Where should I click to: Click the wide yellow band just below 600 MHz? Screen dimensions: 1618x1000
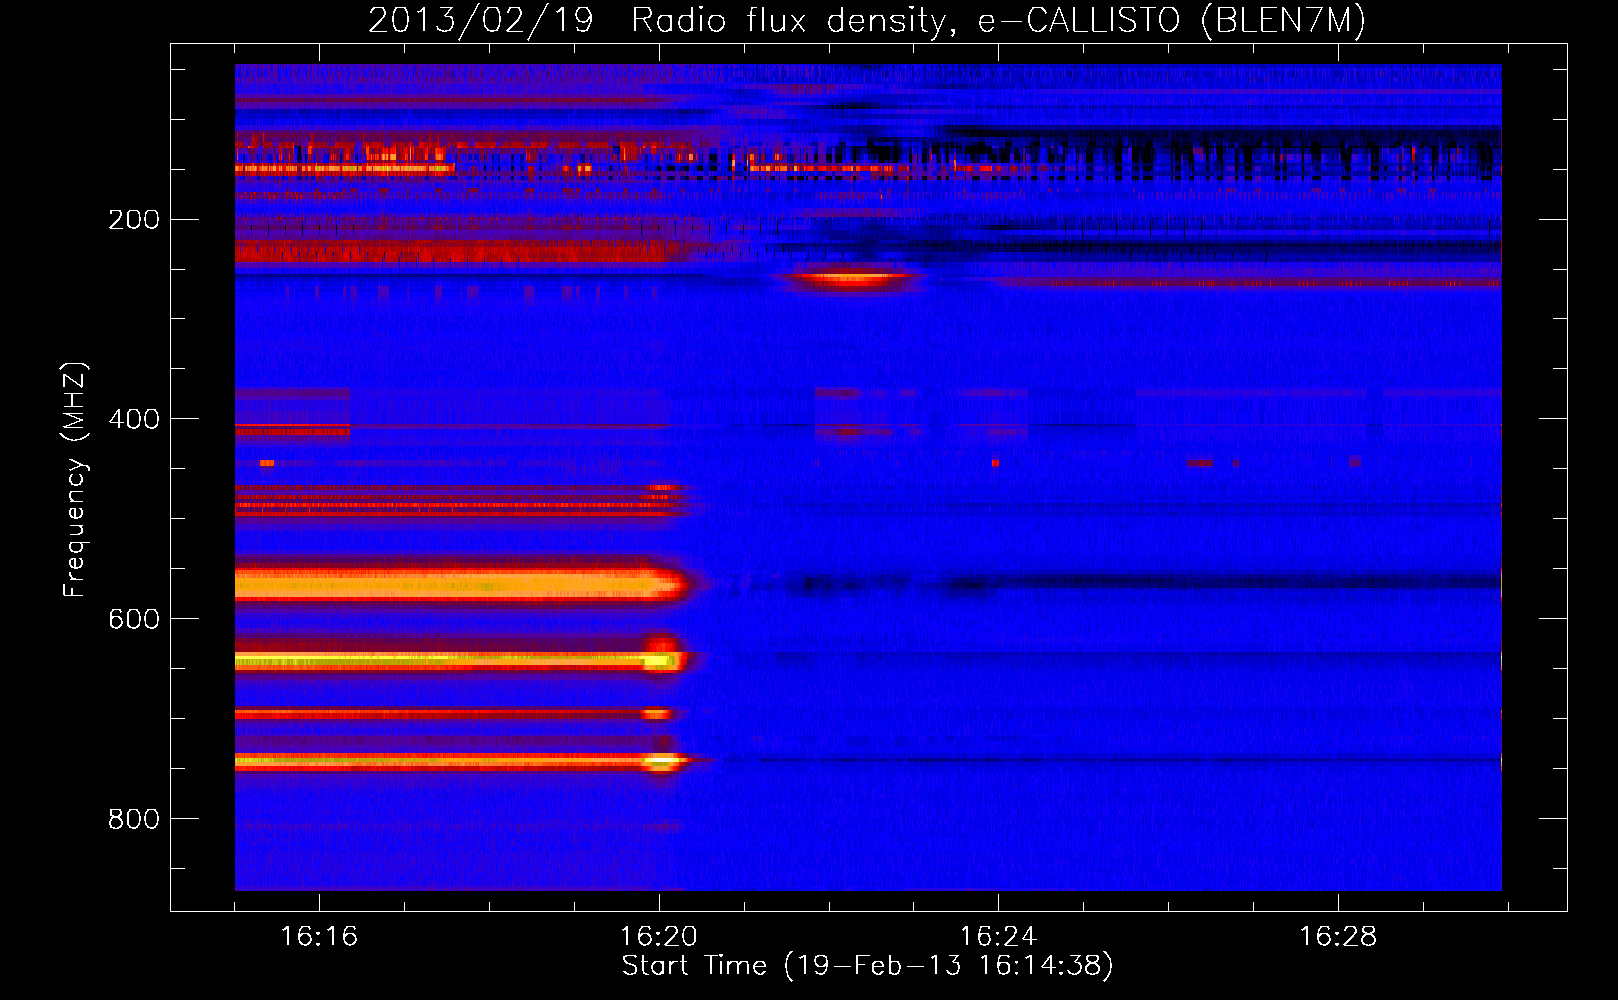coord(460,584)
